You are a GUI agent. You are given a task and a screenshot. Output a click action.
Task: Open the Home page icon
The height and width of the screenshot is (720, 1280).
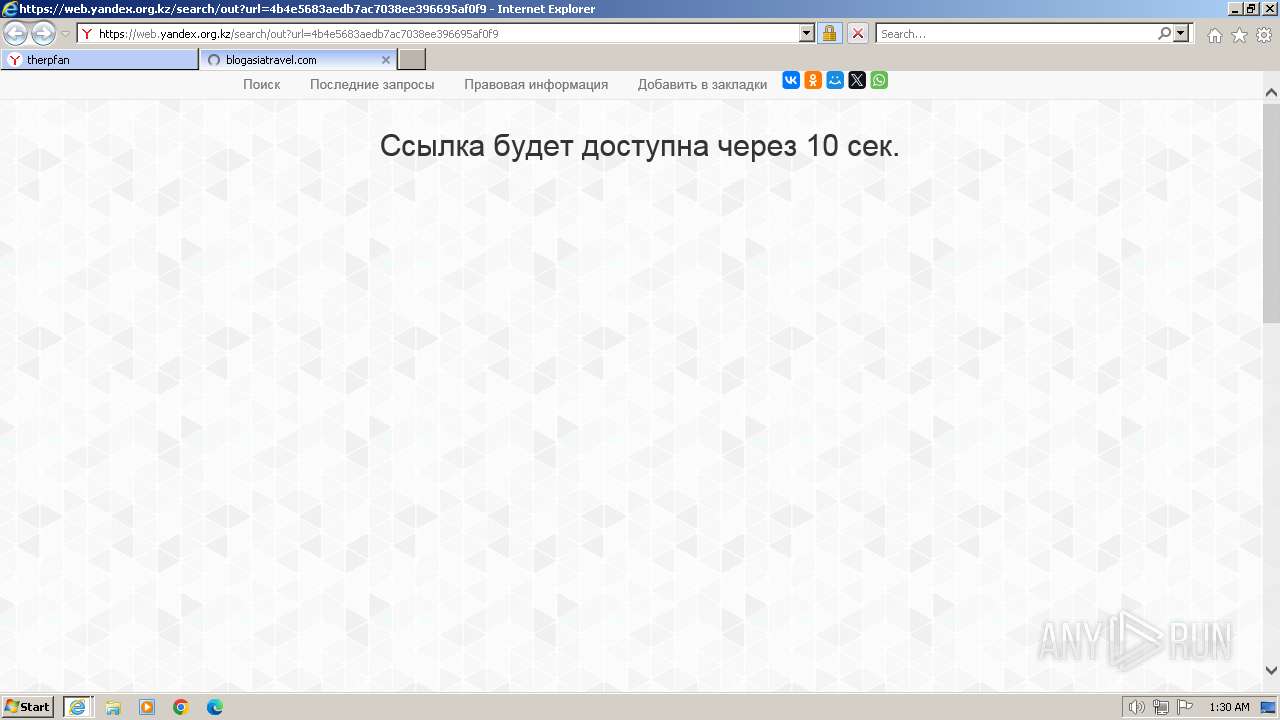pyautogui.click(x=1214, y=35)
